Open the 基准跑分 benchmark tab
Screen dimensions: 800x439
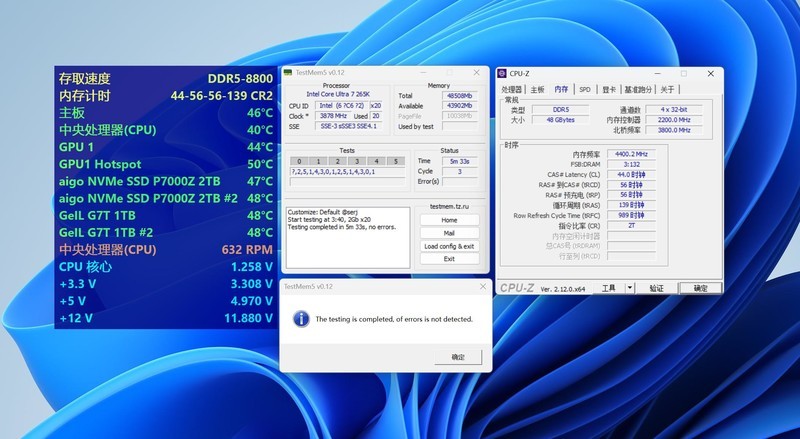(640, 89)
